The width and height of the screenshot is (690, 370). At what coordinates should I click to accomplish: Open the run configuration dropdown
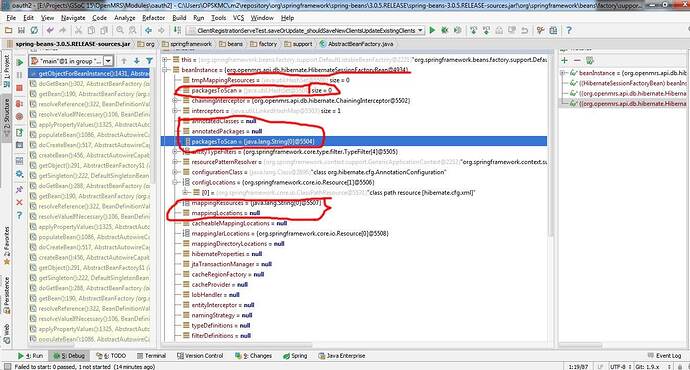pos(305,30)
